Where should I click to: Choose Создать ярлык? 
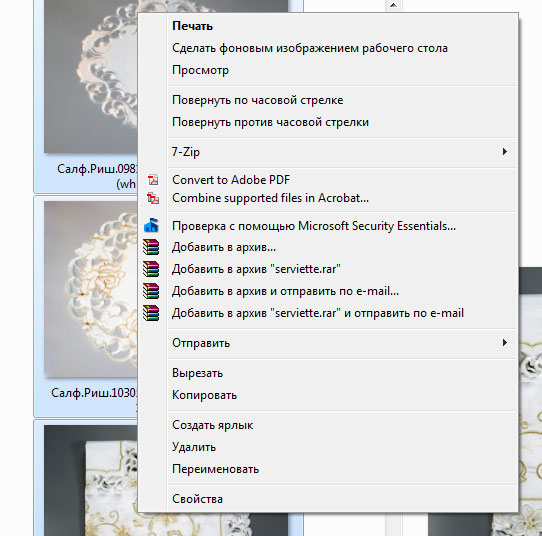click(x=327, y=425)
